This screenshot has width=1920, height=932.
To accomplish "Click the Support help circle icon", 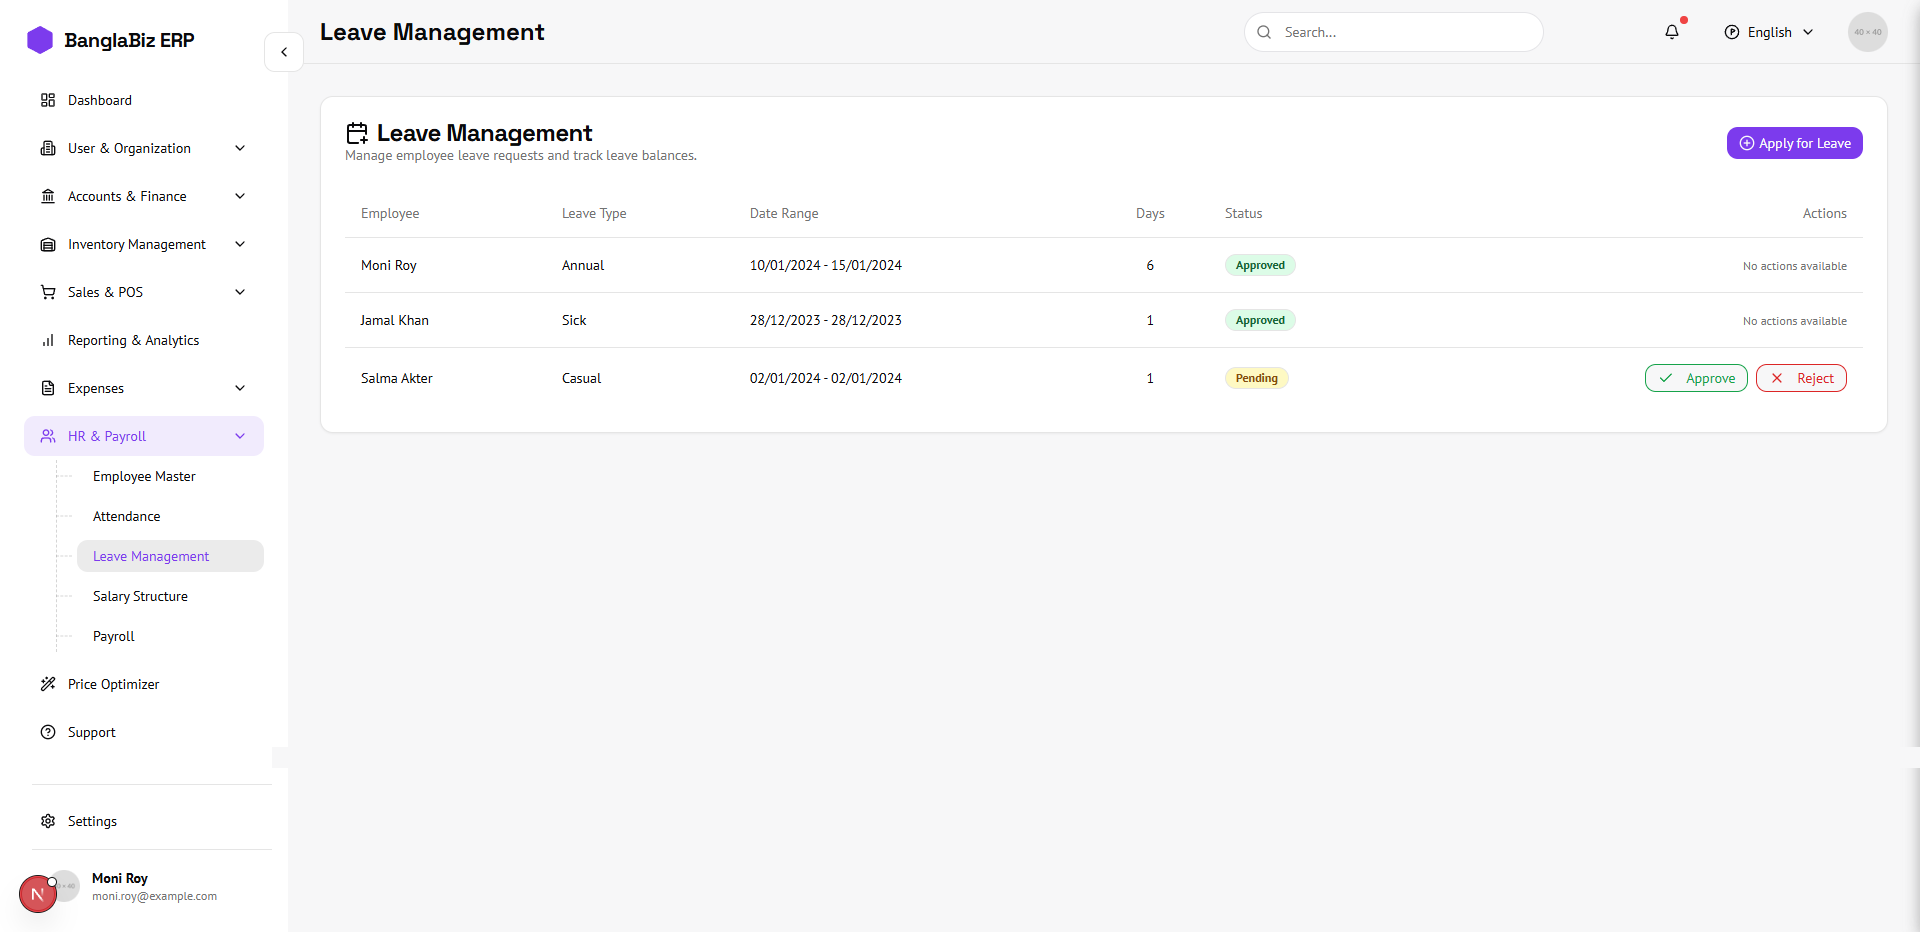I will tap(48, 732).
